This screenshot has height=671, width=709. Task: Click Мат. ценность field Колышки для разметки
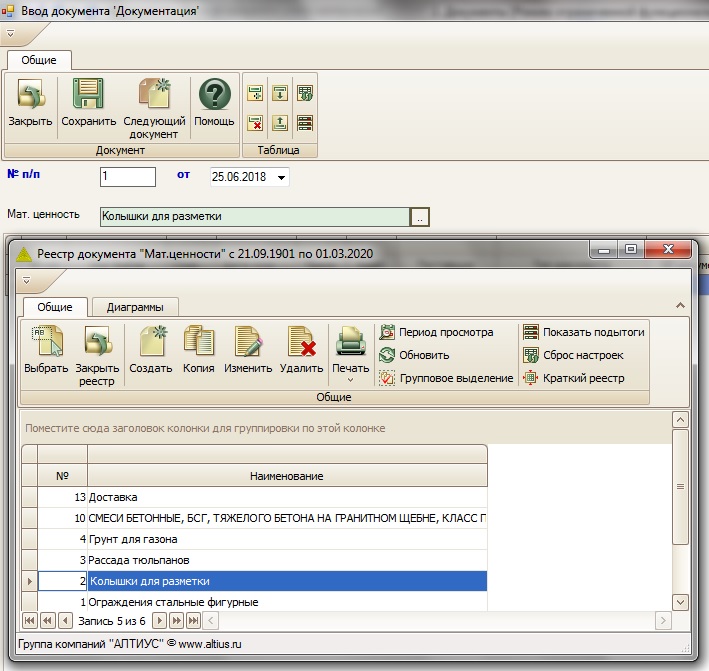click(x=255, y=217)
